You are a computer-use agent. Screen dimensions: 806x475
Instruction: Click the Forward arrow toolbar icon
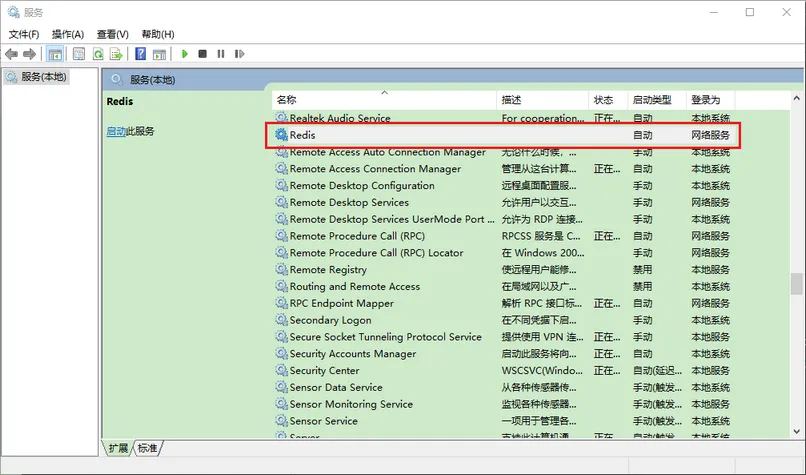[x=30, y=54]
